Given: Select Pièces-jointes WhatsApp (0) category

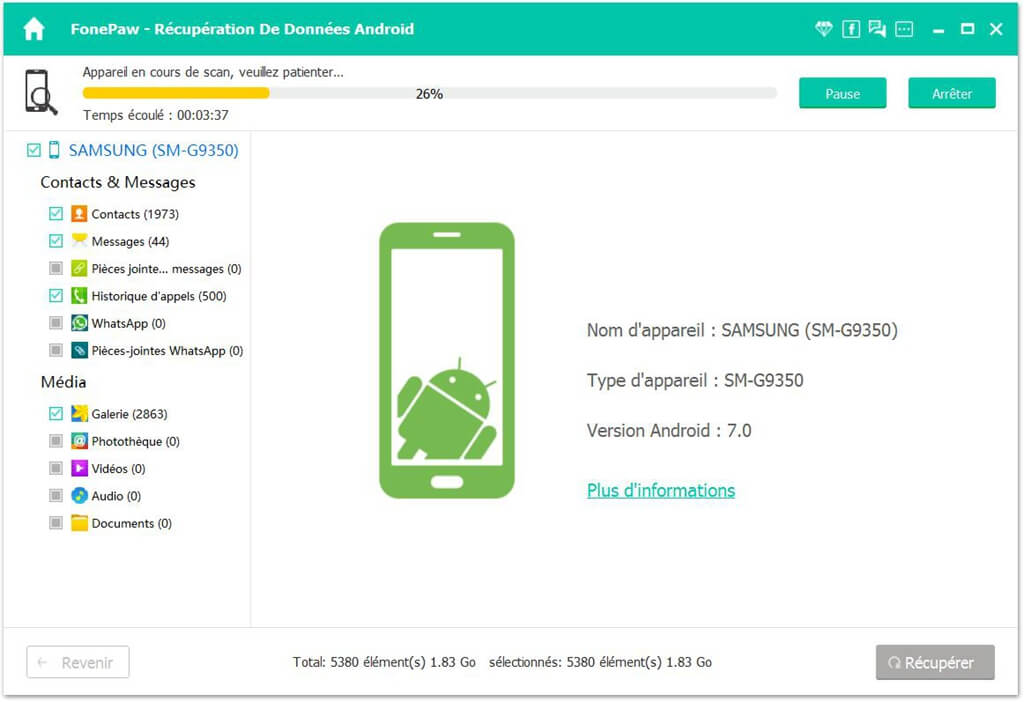Looking at the screenshot, I should 167,351.
